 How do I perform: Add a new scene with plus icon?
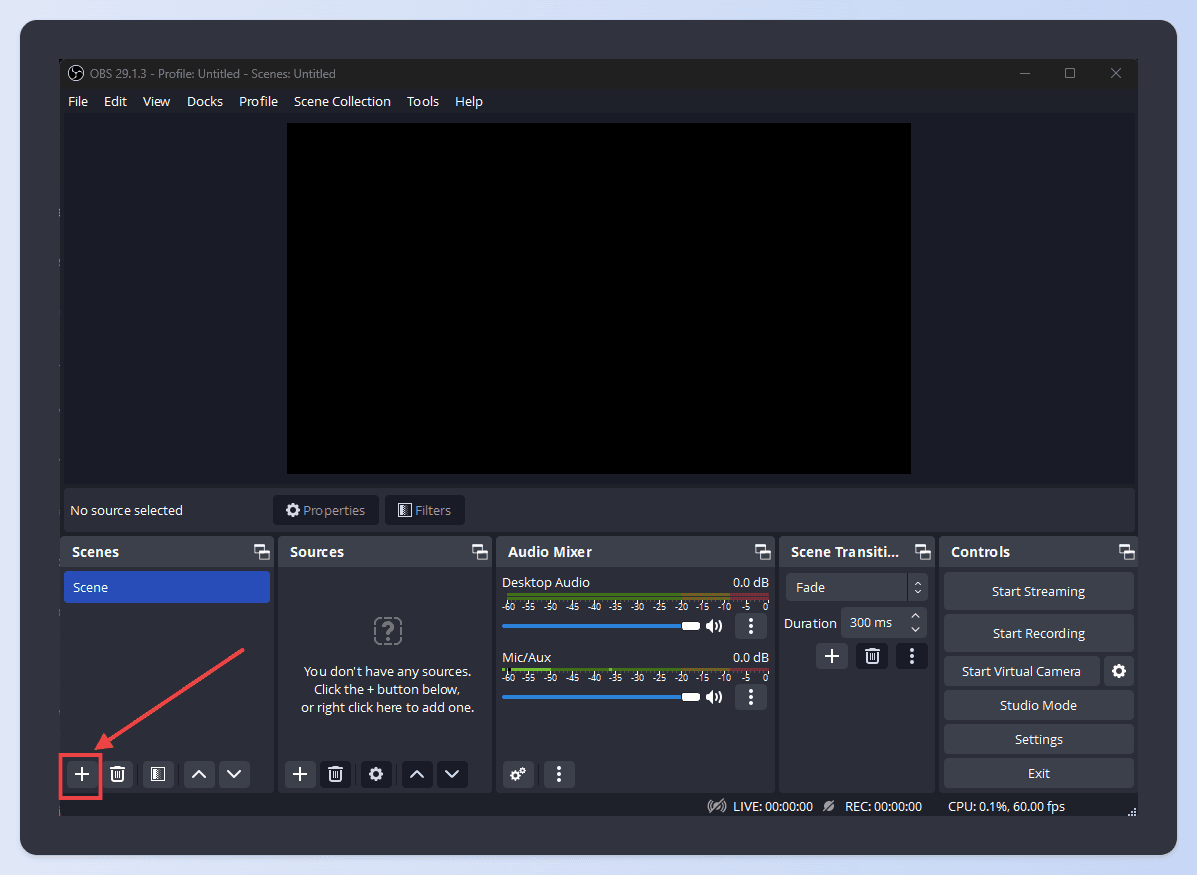82,774
